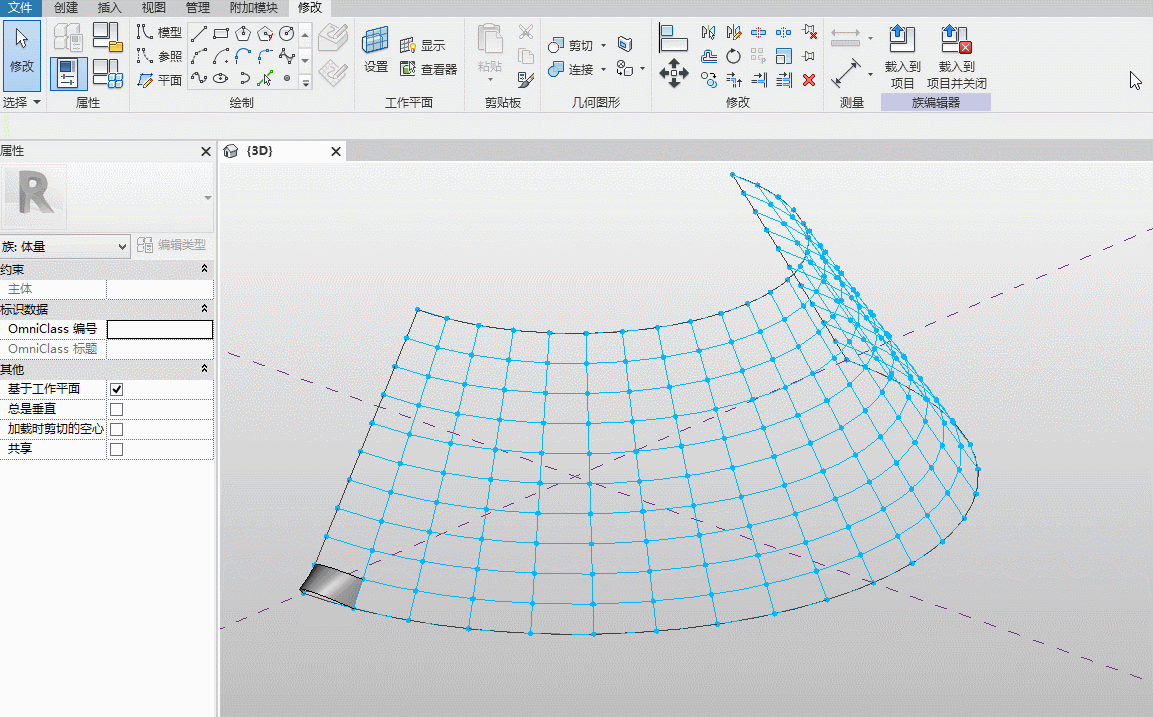Click the red Delete X icon
This screenshot has width=1153, height=717.
point(809,79)
